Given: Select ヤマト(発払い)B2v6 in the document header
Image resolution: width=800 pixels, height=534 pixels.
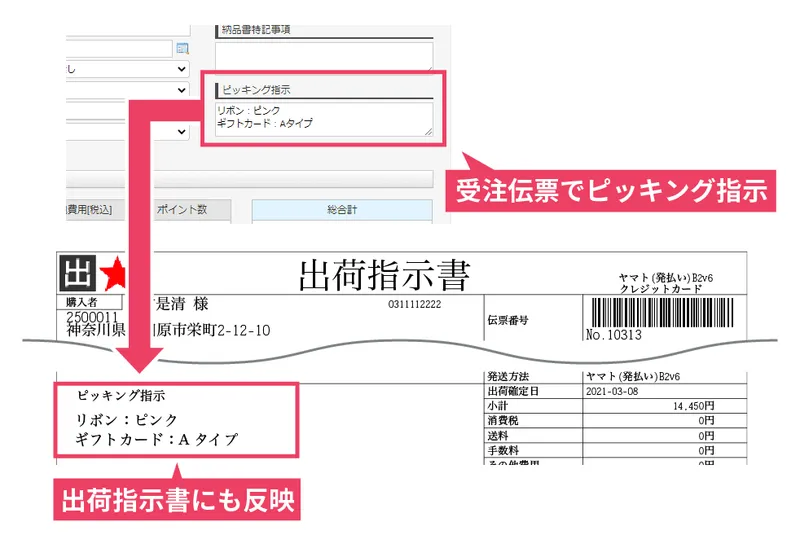Looking at the screenshot, I should point(666,278).
